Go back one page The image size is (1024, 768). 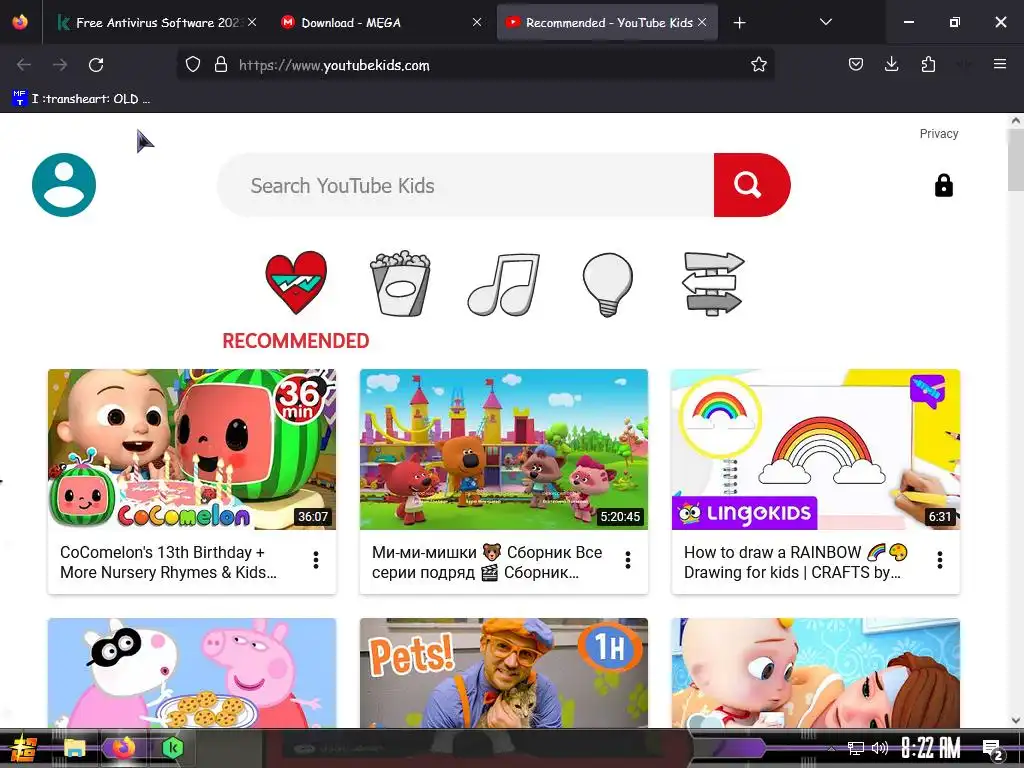coord(24,65)
